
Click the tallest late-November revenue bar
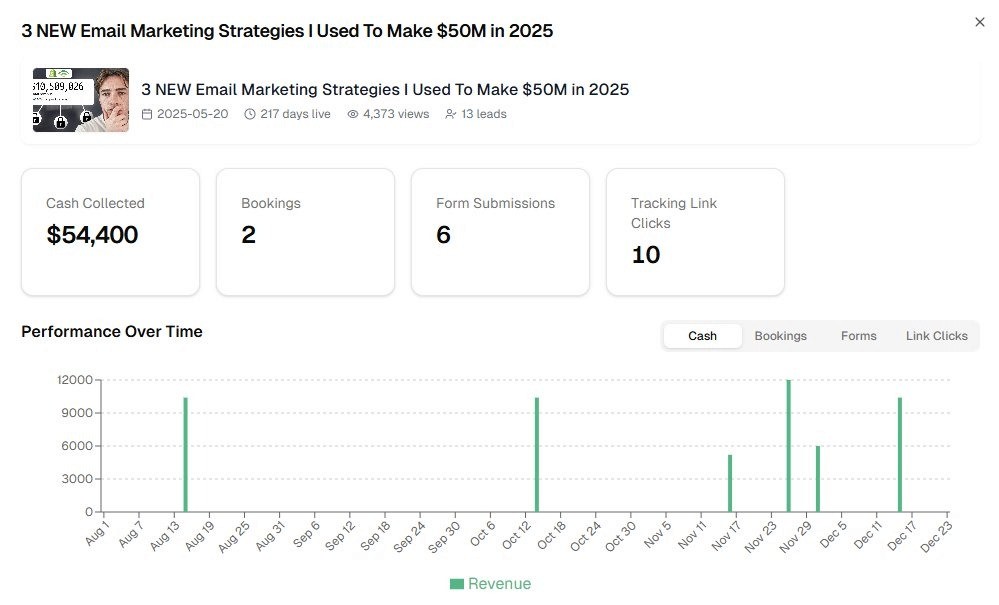(x=788, y=446)
